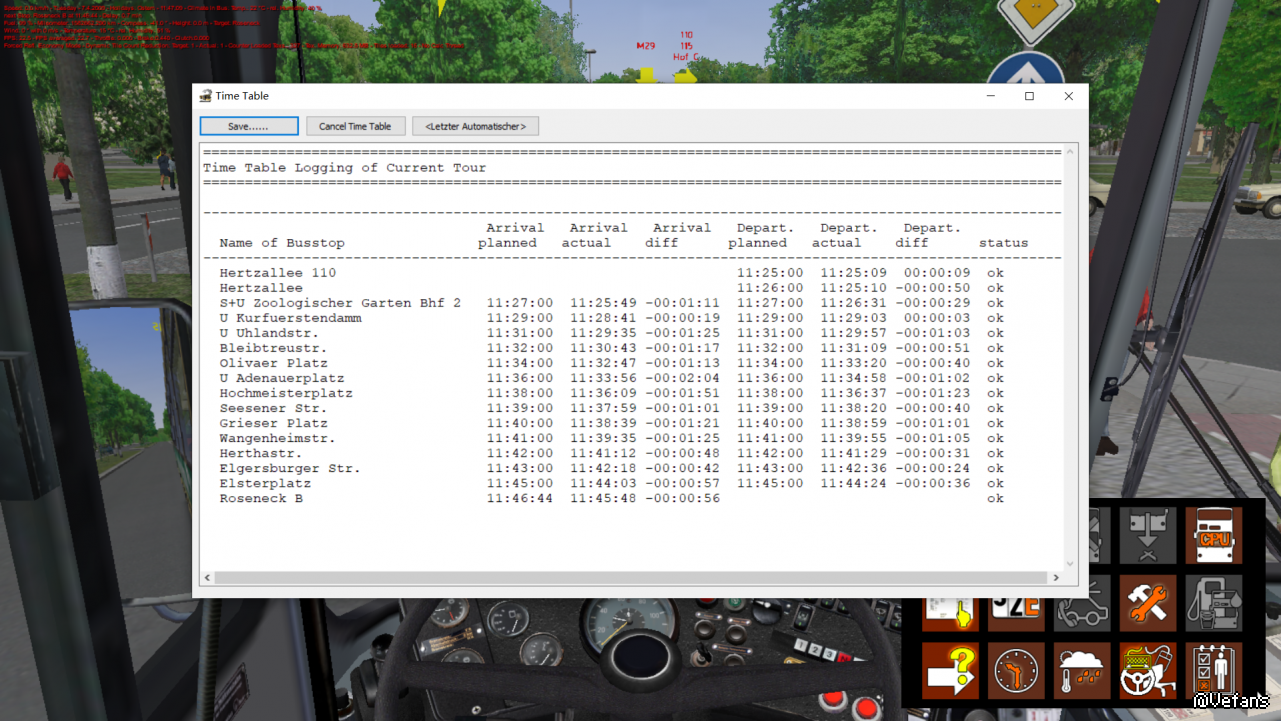Screen dimensions: 1281x721
Task: Click the horizontal scrollbar left arrow
Action: click(x=208, y=578)
